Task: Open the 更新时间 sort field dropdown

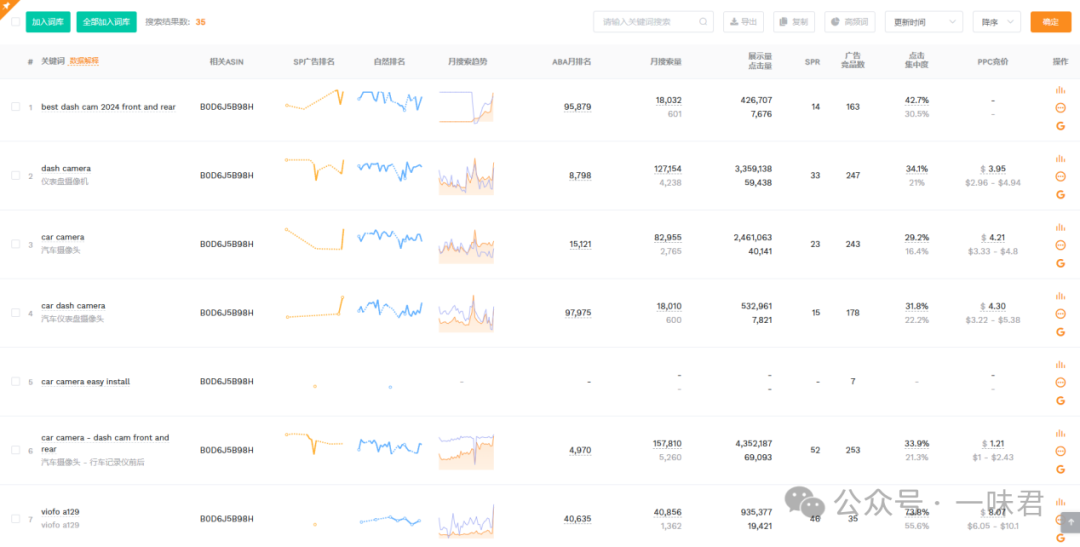Action: point(924,21)
